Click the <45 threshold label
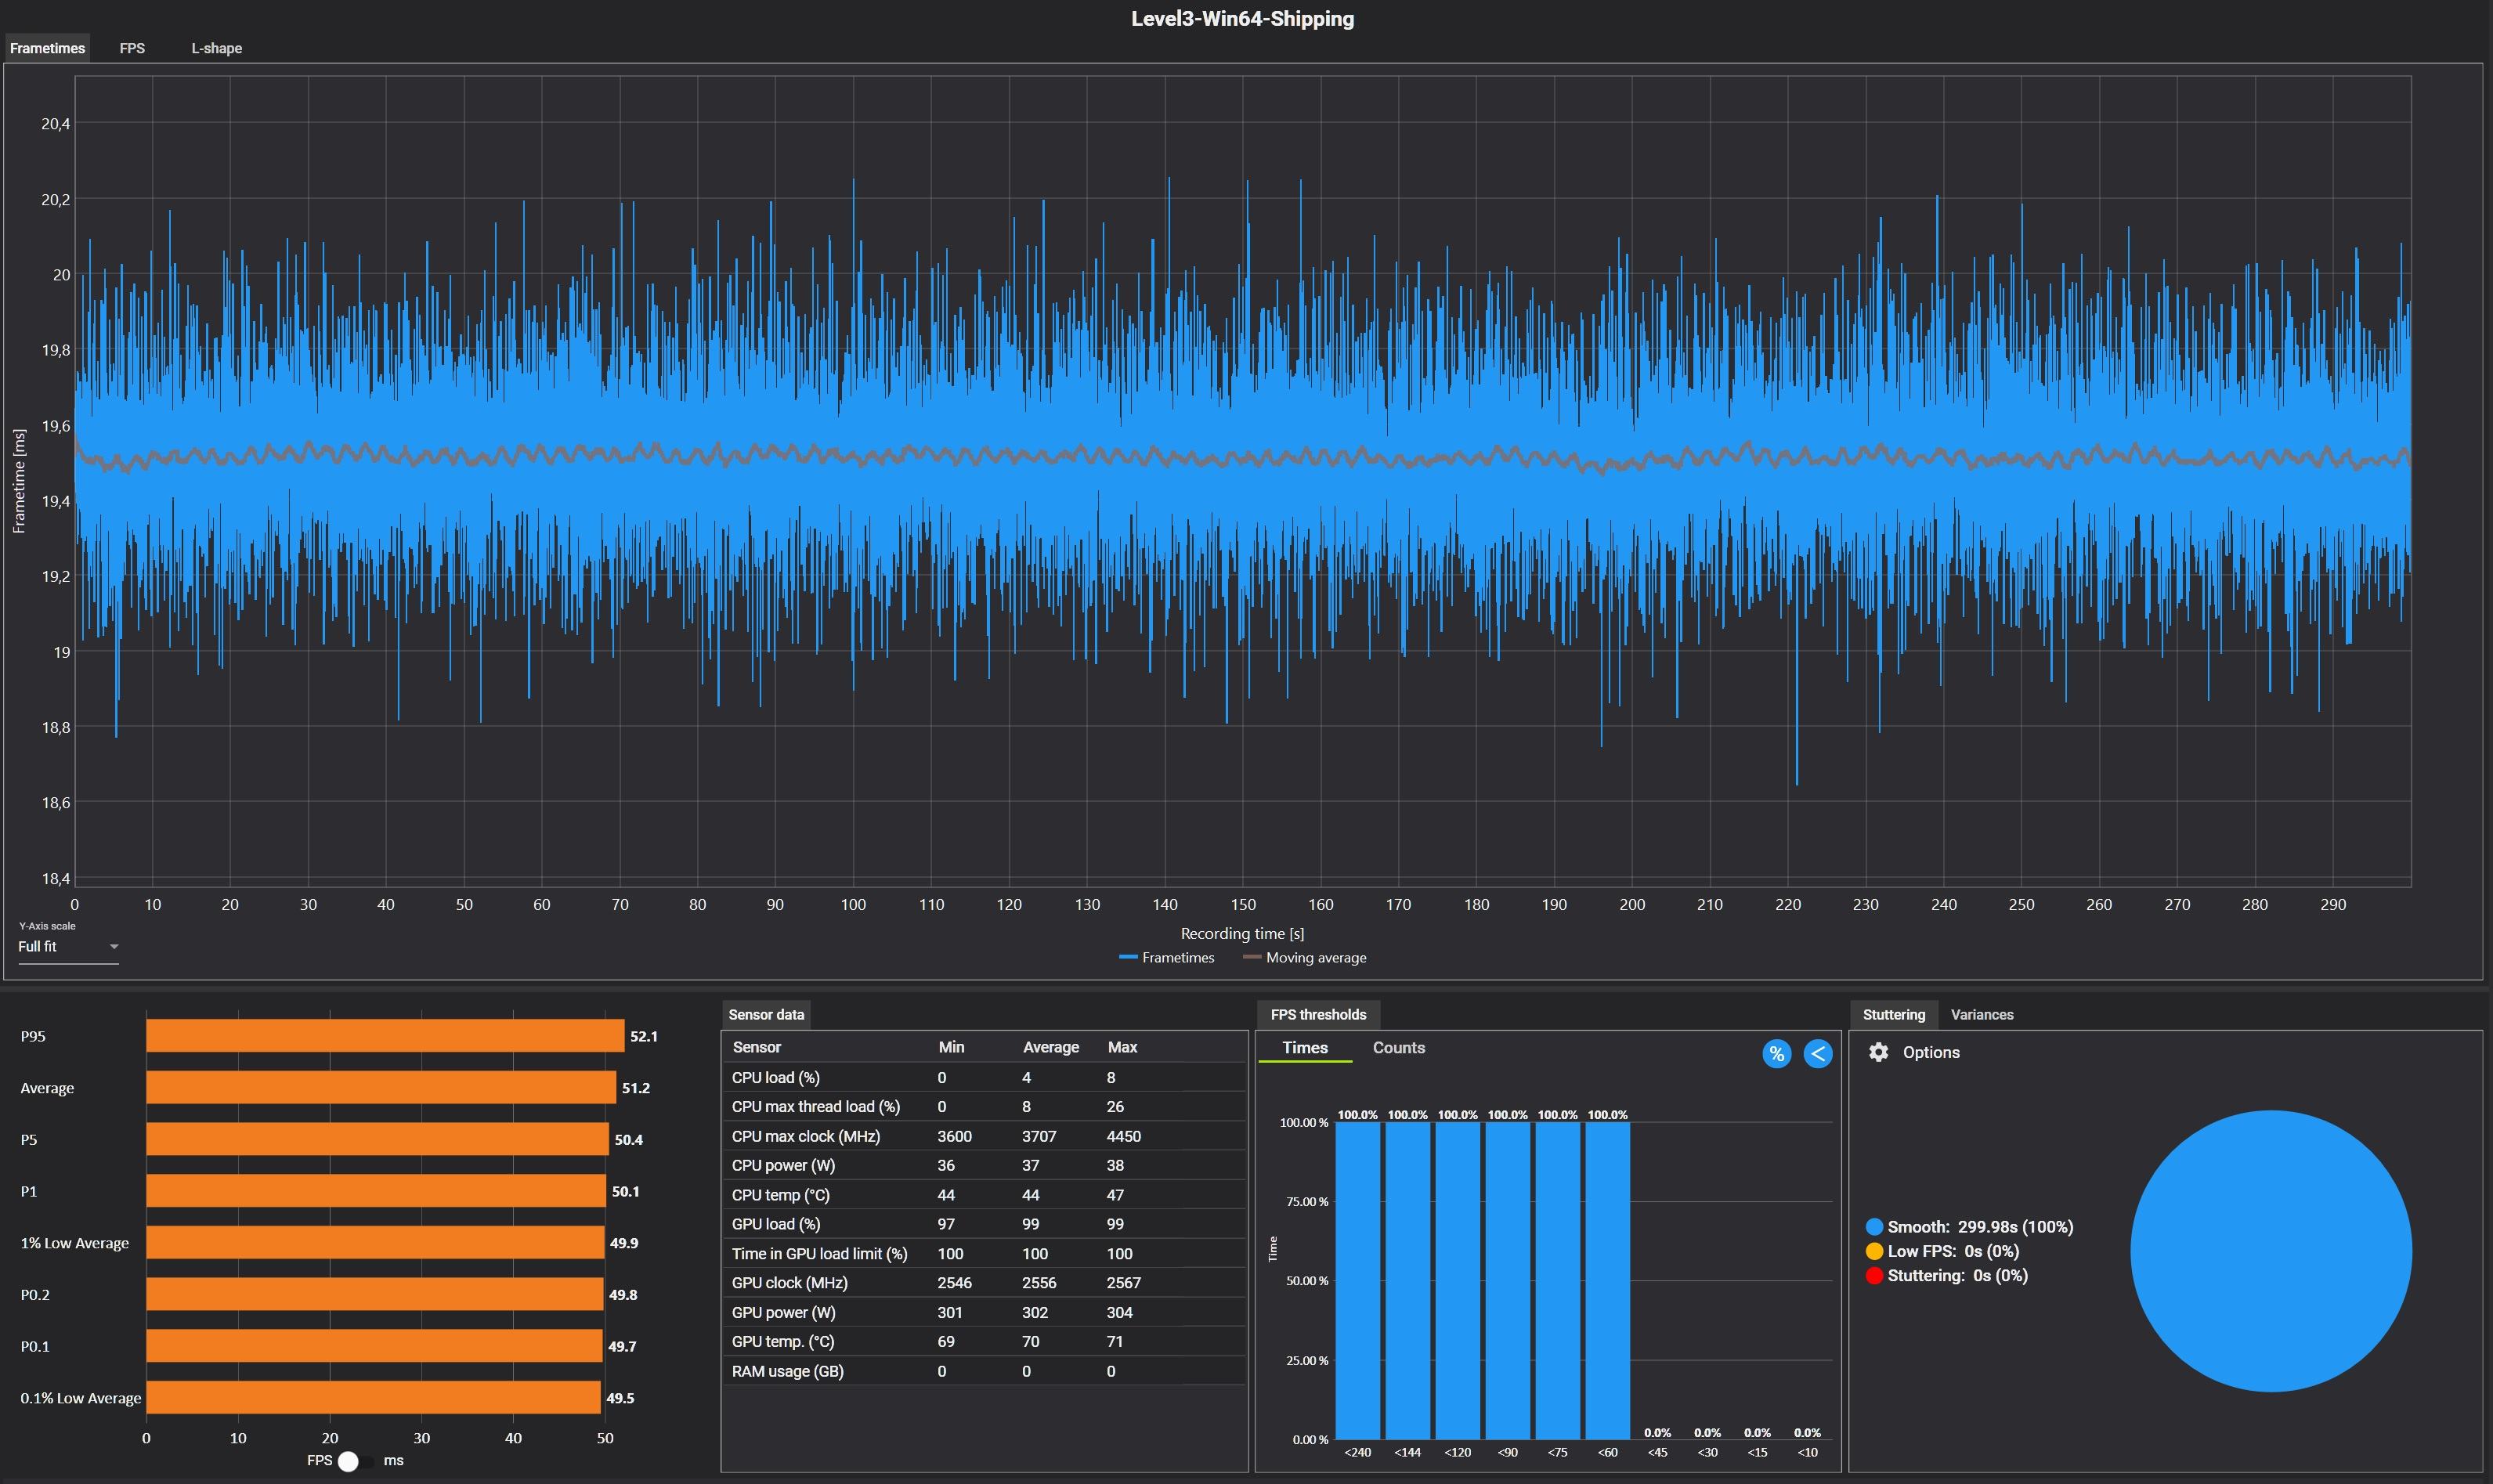Screen dimensions: 2493x1484 pos(1657,1453)
